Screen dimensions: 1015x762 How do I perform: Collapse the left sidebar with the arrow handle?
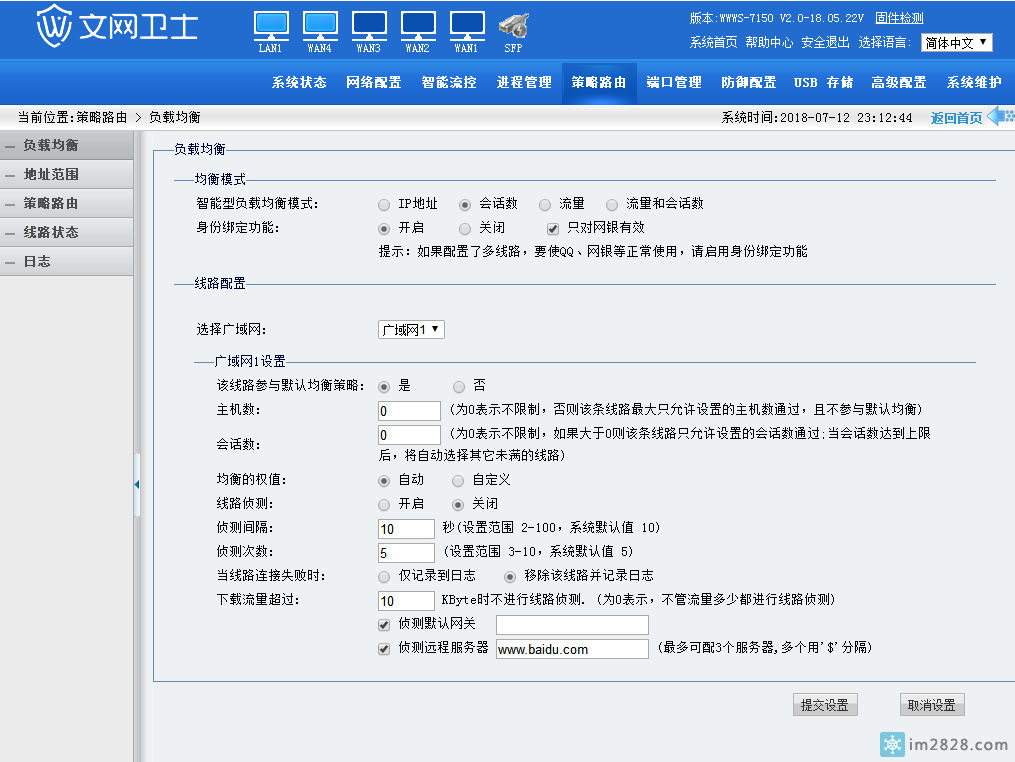(x=136, y=485)
